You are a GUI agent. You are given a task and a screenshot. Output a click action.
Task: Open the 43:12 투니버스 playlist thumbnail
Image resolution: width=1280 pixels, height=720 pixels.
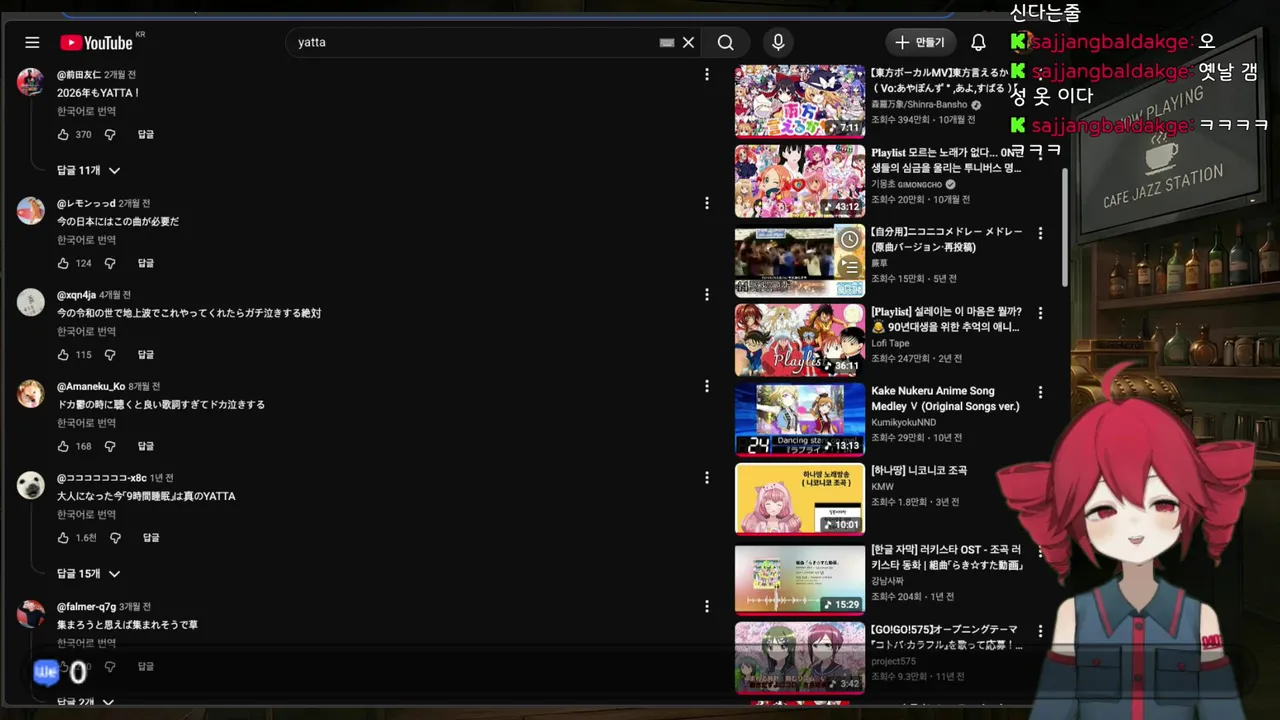[800, 181]
